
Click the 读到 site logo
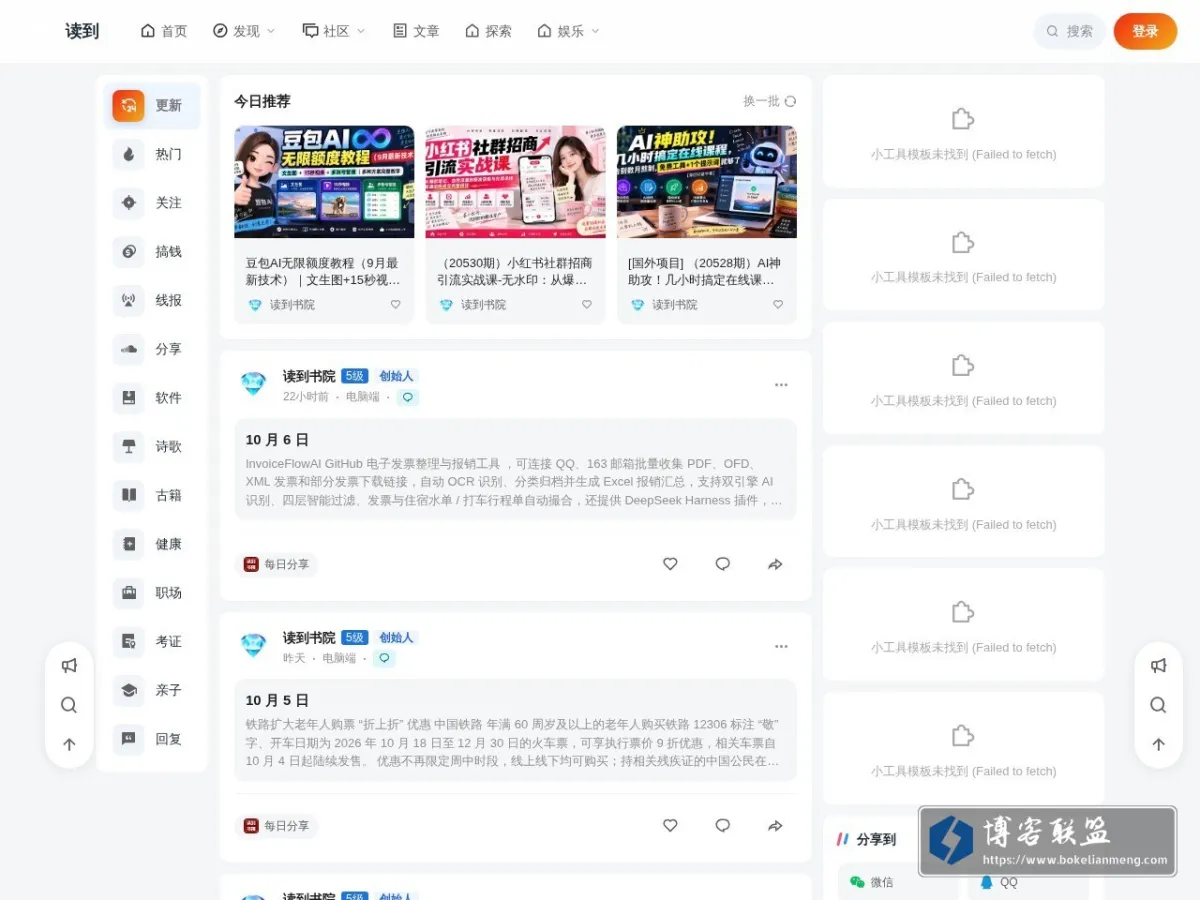(82, 31)
